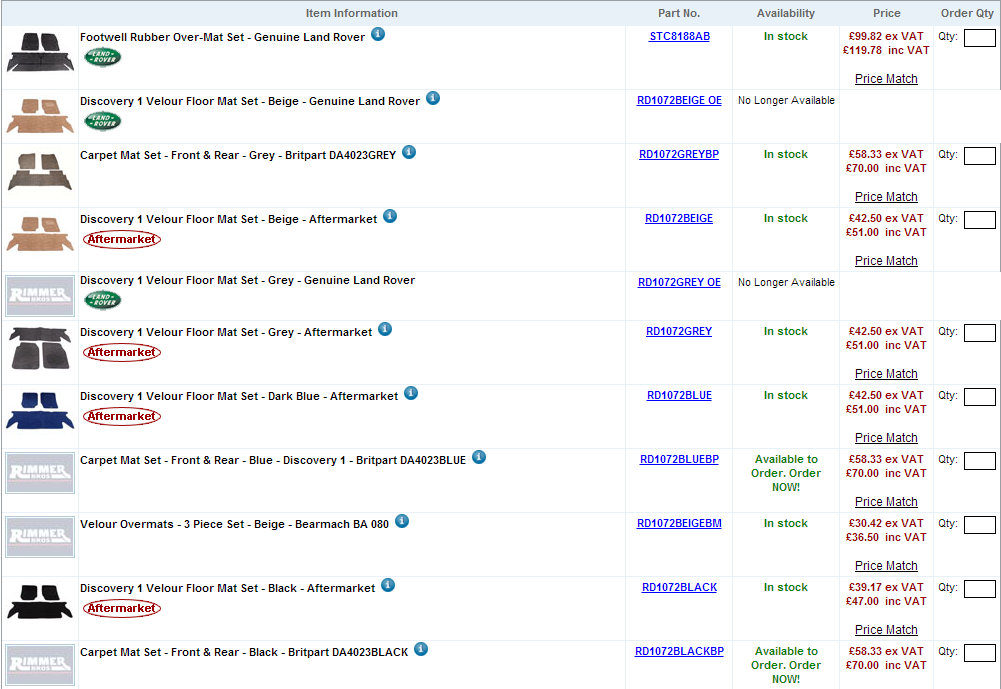Open info icon for Black Aftermarket velour set
1001x689 pixels.
[x=388, y=585]
